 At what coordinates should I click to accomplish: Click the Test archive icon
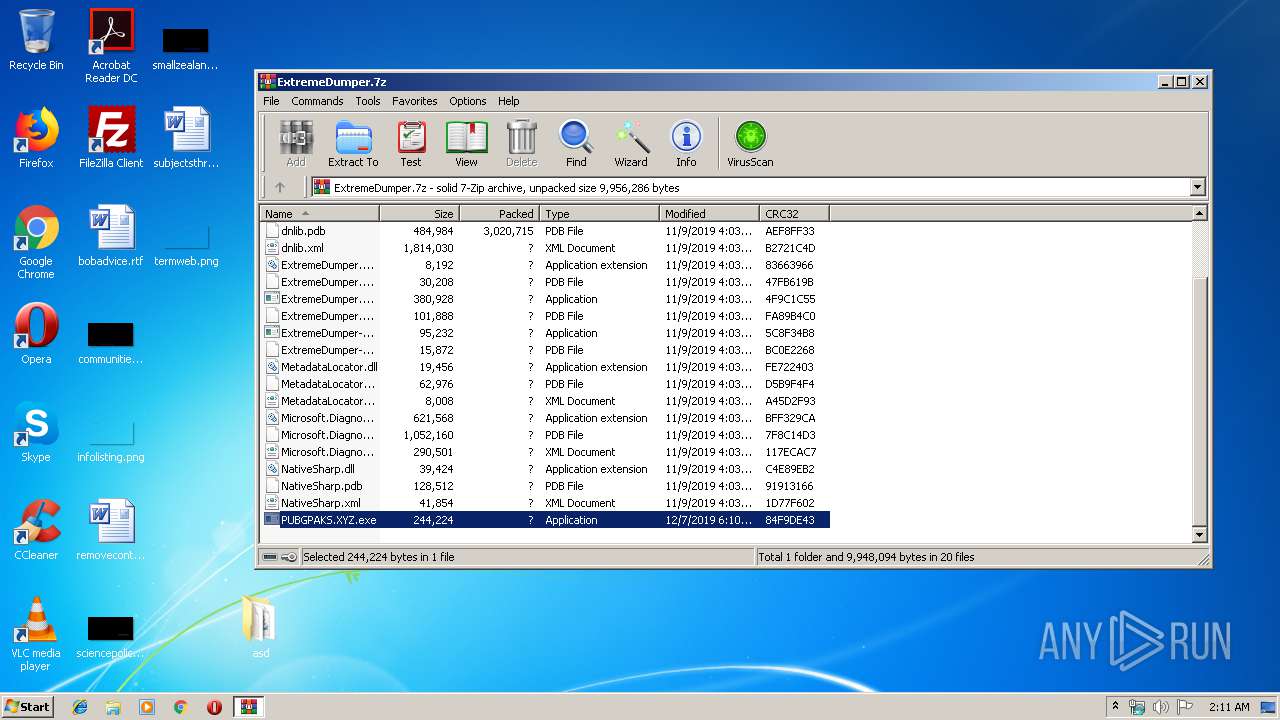point(411,144)
